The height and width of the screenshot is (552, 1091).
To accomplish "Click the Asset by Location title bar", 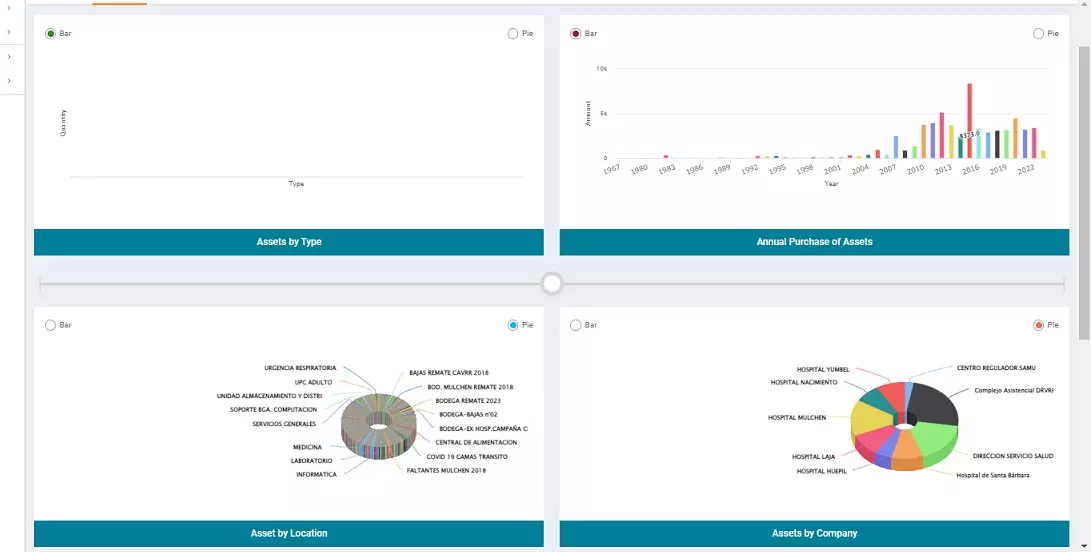I will [289, 533].
